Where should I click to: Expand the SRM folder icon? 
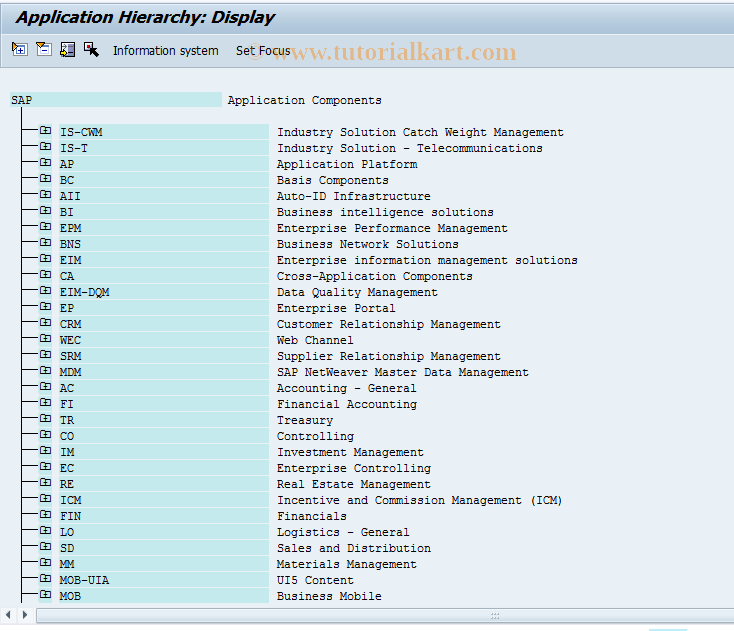[45, 354]
